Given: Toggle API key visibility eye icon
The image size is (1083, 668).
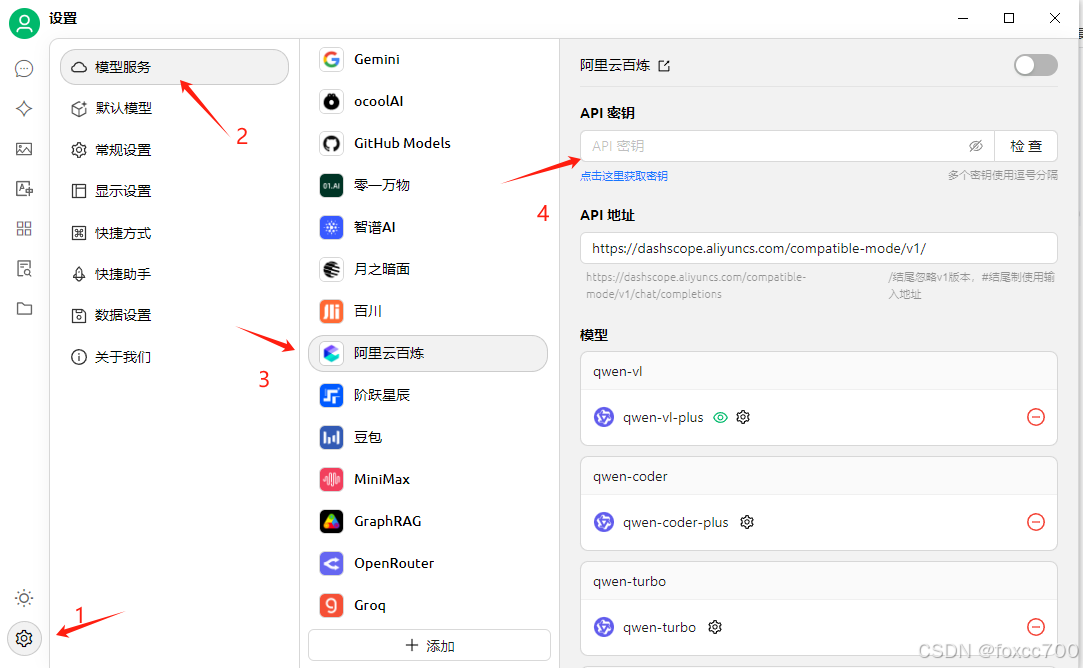Looking at the screenshot, I should pyautogui.click(x=975, y=146).
